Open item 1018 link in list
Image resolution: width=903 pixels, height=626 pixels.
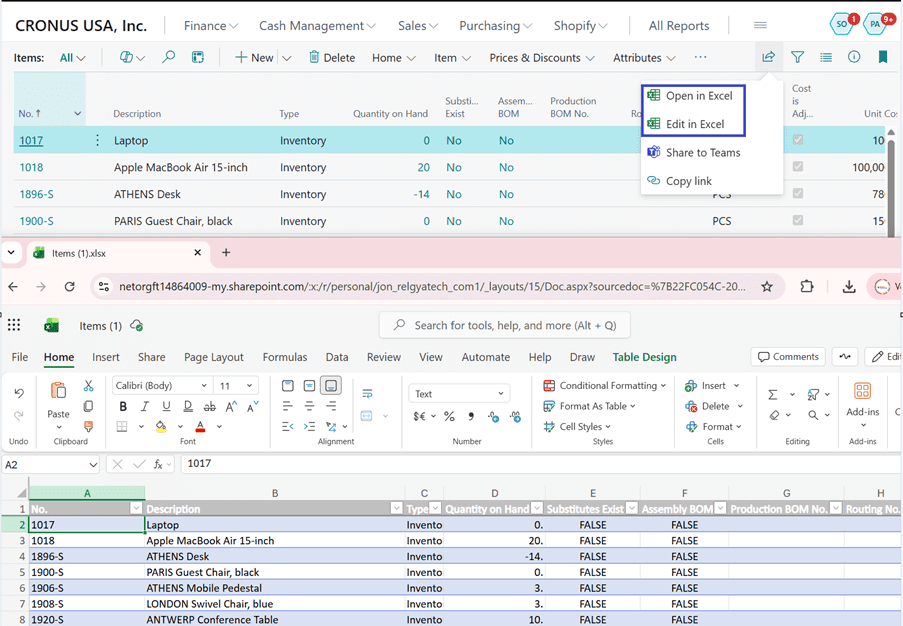(x=31, y=168)
